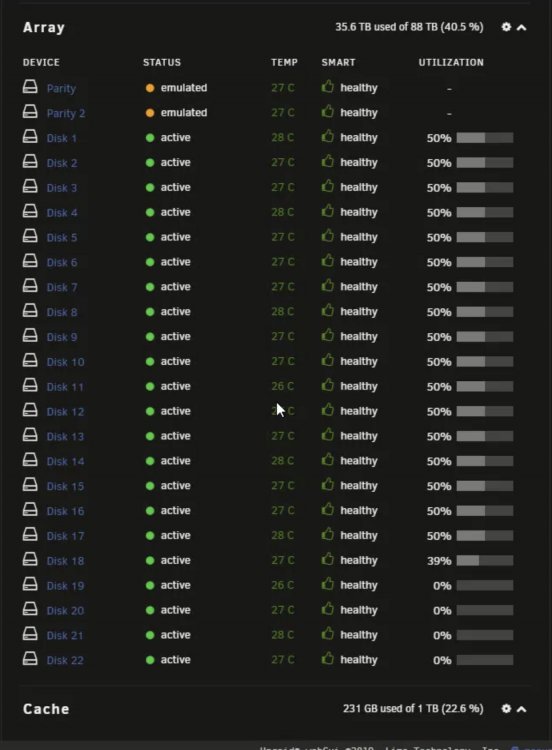This screenshot has width=552, height=750.
Task: Click the SMART thumbs-up icon for Parity
Action: coord(328,87)
